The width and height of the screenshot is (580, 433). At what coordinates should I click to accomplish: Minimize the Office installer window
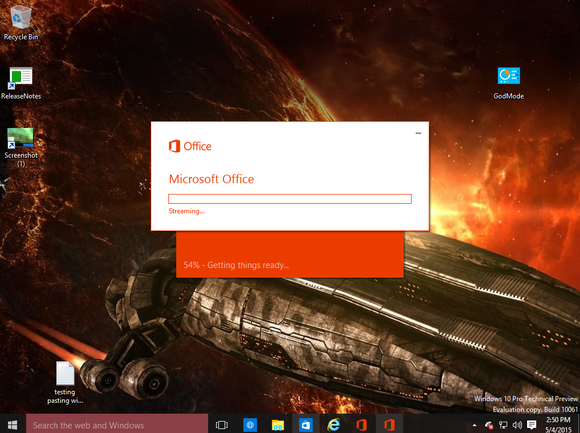418,133
